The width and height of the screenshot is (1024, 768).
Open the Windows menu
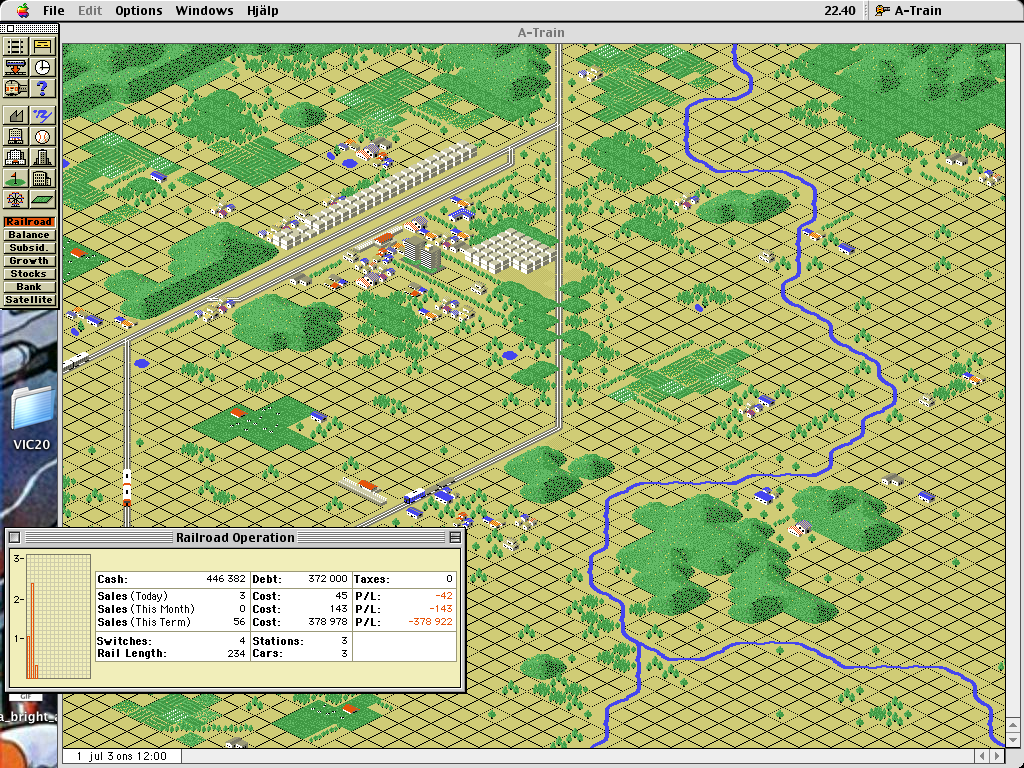(x=204, y=11)
